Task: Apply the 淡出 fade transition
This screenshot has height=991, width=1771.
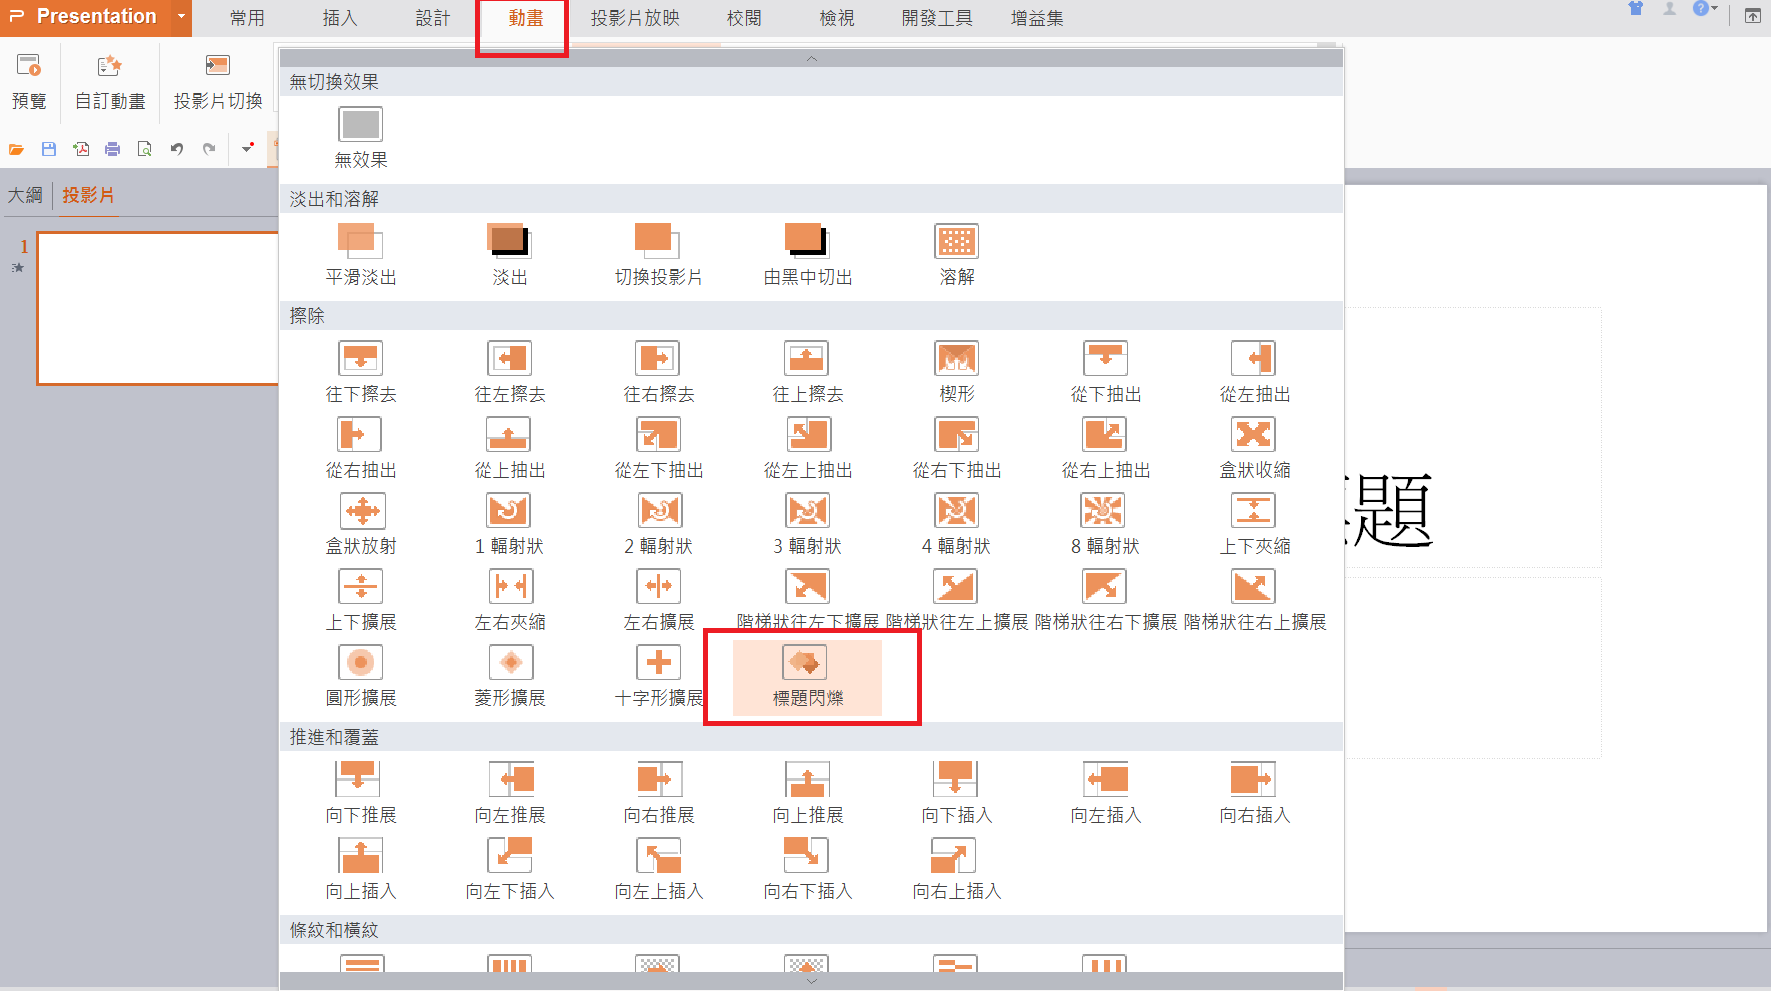Action: 510,255
